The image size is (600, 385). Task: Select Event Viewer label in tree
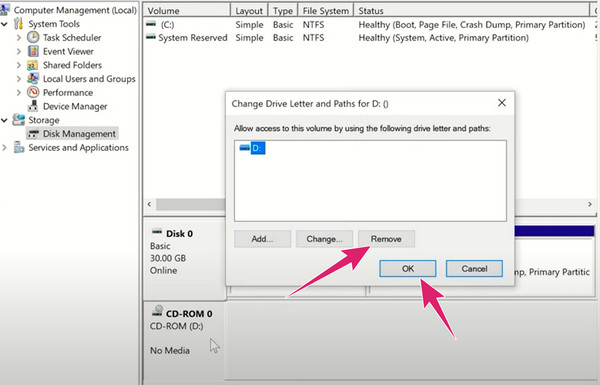[68, 51]
